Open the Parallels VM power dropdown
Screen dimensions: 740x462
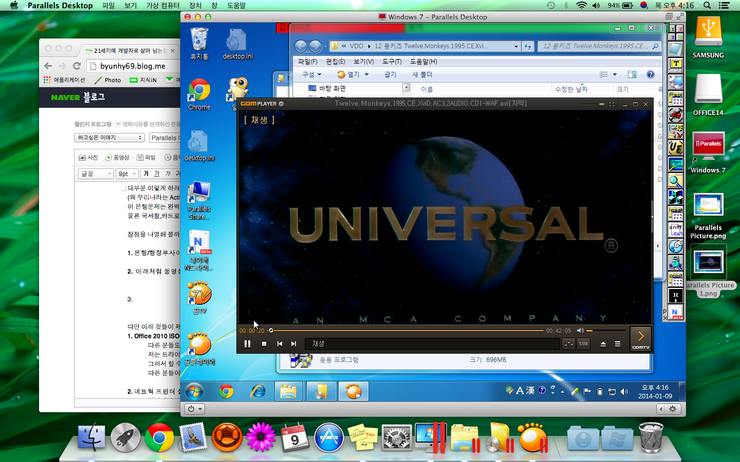194,409
